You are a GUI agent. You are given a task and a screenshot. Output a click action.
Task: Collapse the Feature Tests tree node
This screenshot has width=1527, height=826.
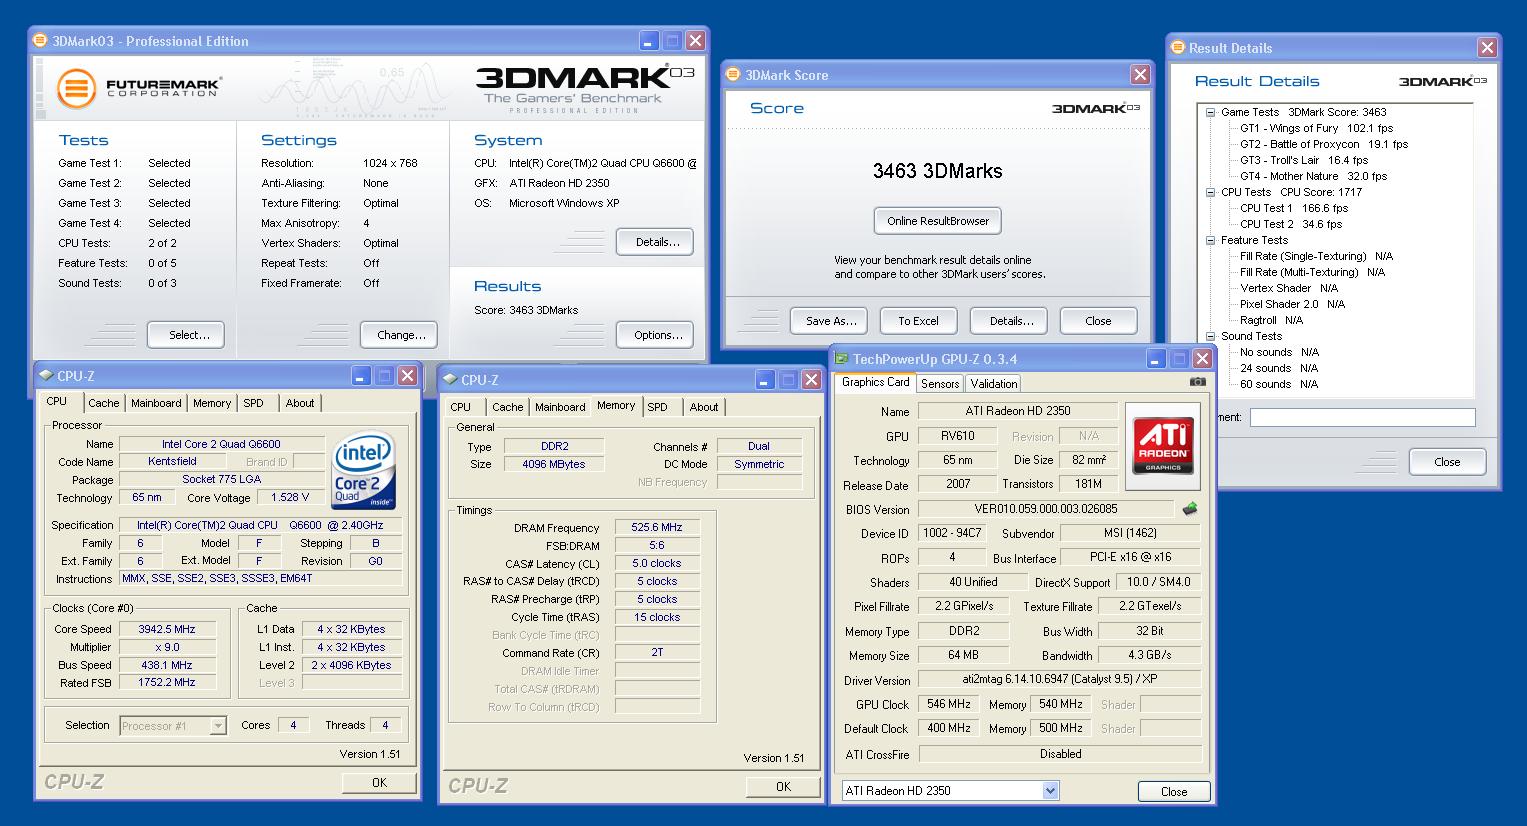coord(1210,240)
